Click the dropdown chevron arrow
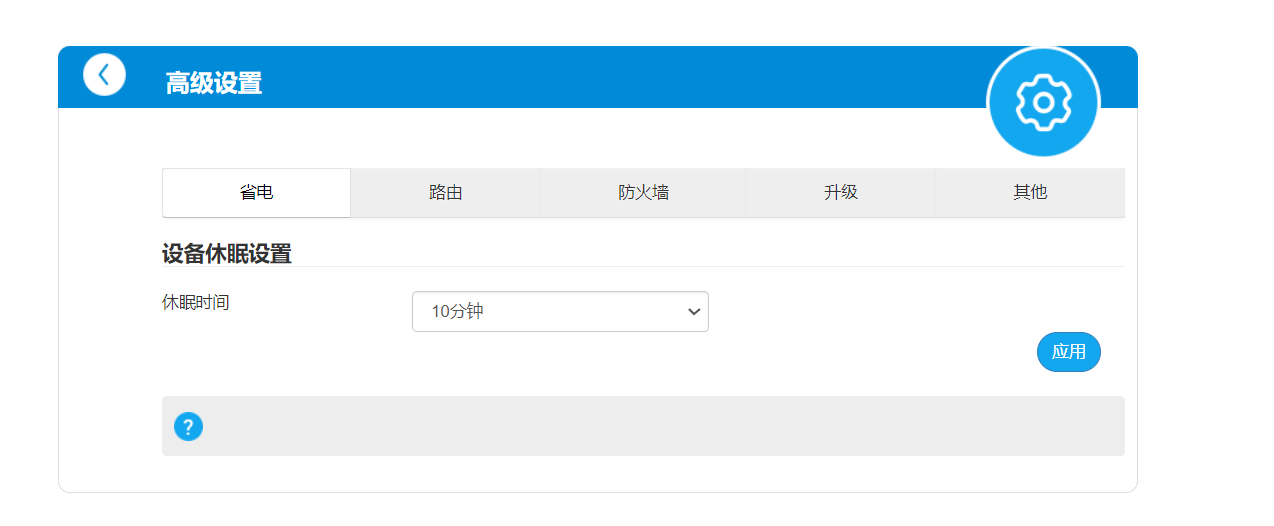 pyautogui.click(x=694, y=312)
